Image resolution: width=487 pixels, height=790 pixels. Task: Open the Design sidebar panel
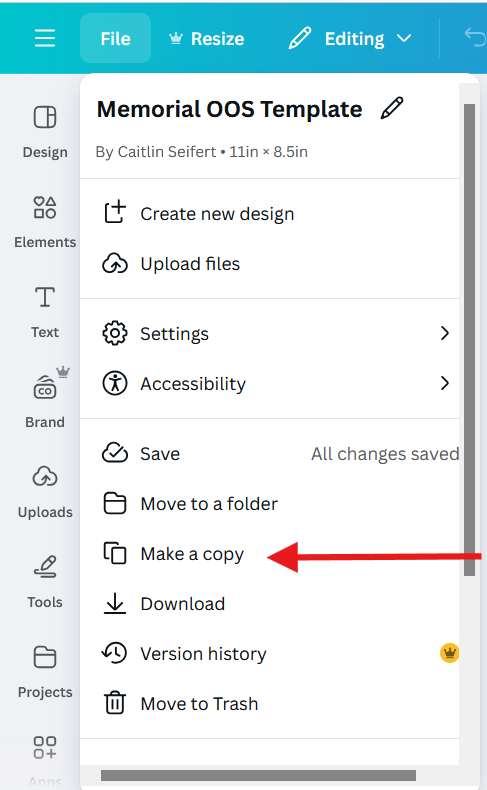tap(45, 131)
